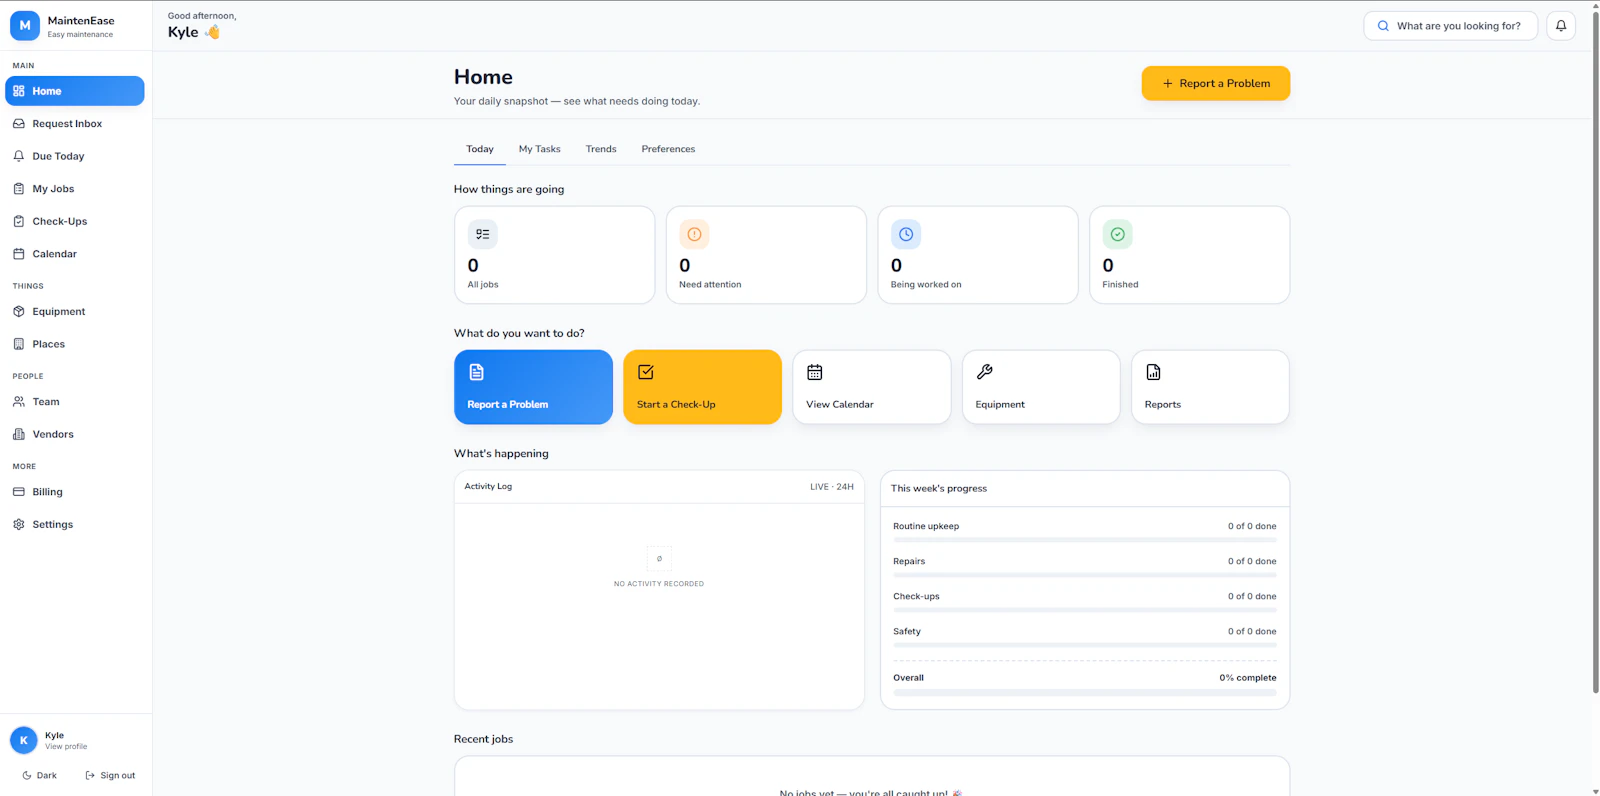Click the Settings gear icon
This screenshot has width=1600, height=796.
click(x=19, y=524)
